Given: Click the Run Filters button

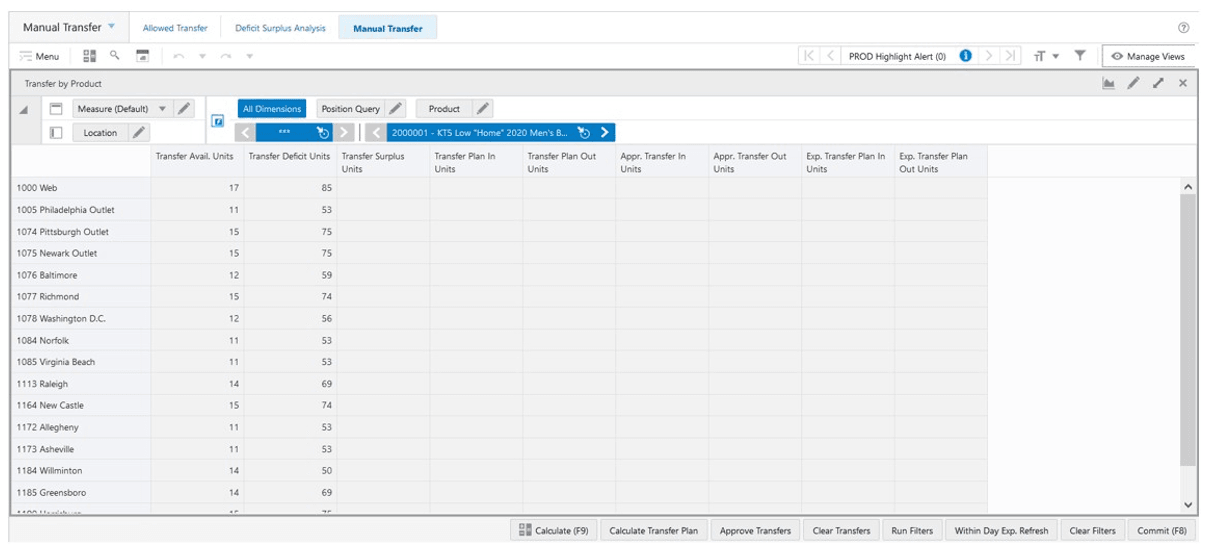Looking at the screenshot, I should [x=912, y=531].
